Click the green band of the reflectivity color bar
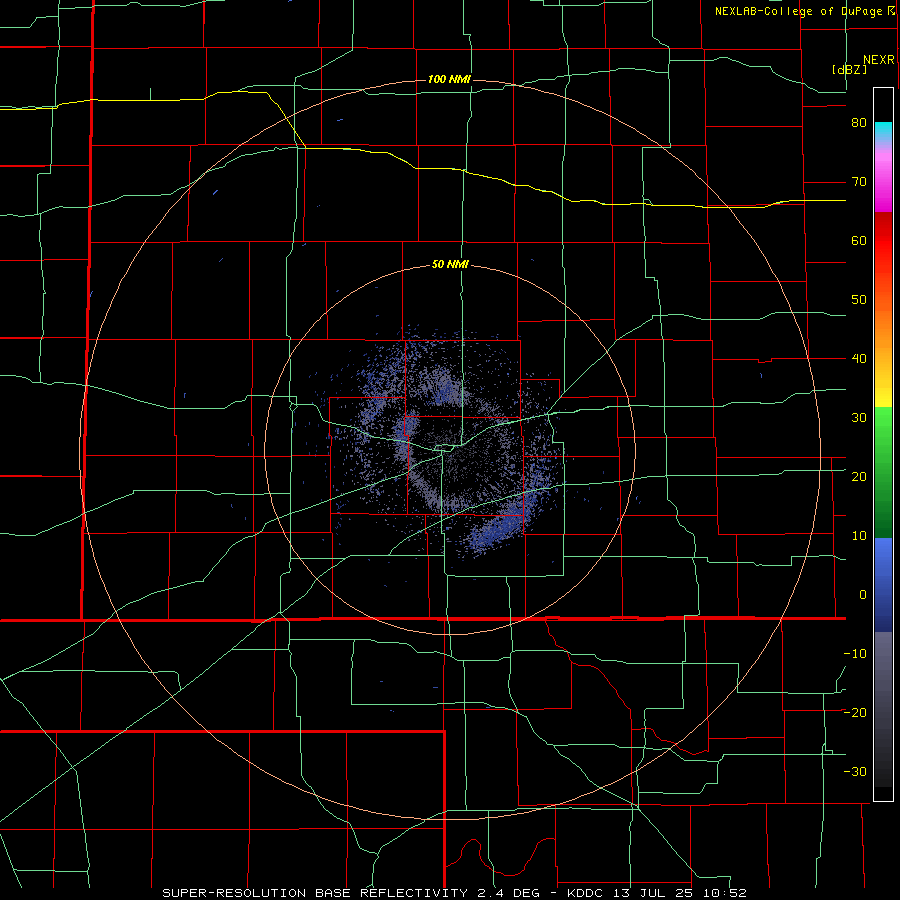Viewport: 900px width, 900px height. pyautogui.click(x=883, y=472)
